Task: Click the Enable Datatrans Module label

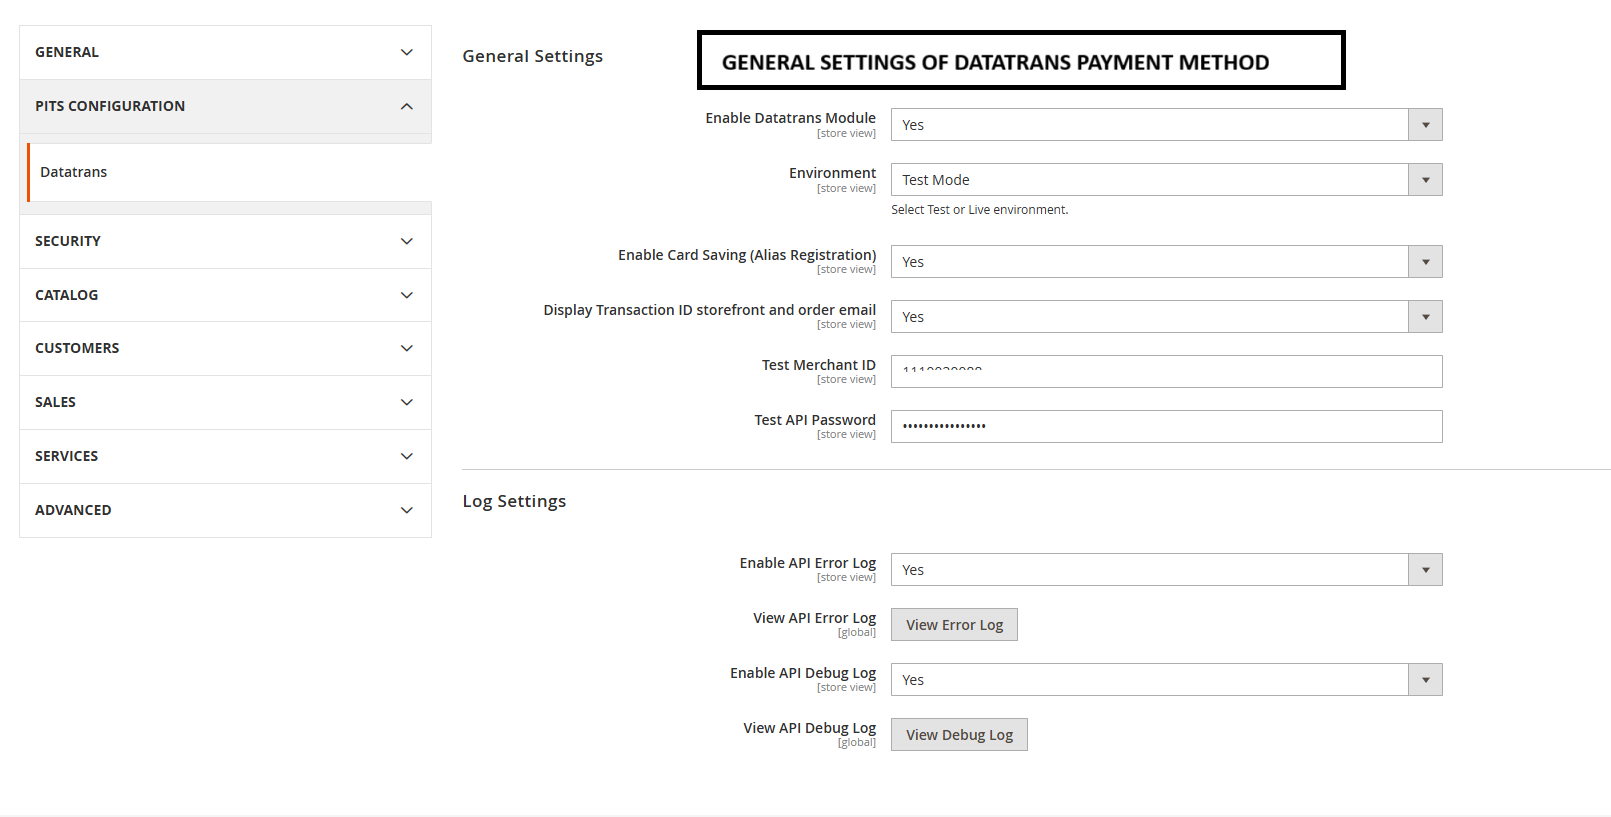Action: 790,118
